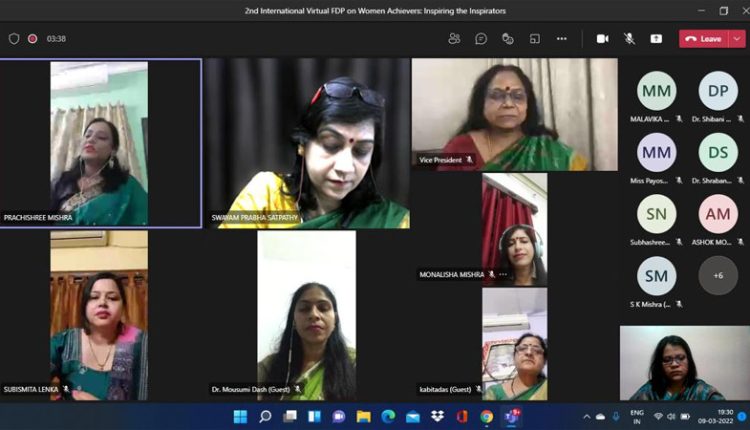Viewport: 750px width, 430px height.
Task: Show the +6 additional participants
Action: click(x=718, y=275)
